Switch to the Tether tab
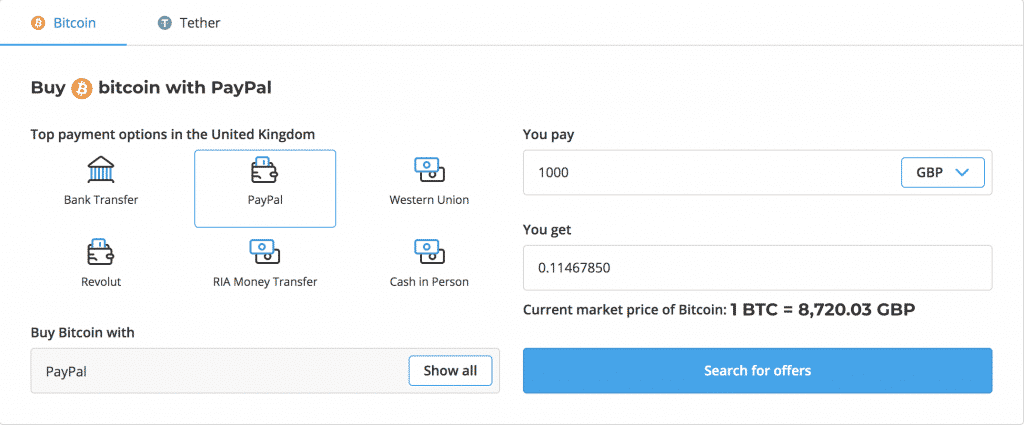The width and height of the screenshot is (1024, 425). 189,23
